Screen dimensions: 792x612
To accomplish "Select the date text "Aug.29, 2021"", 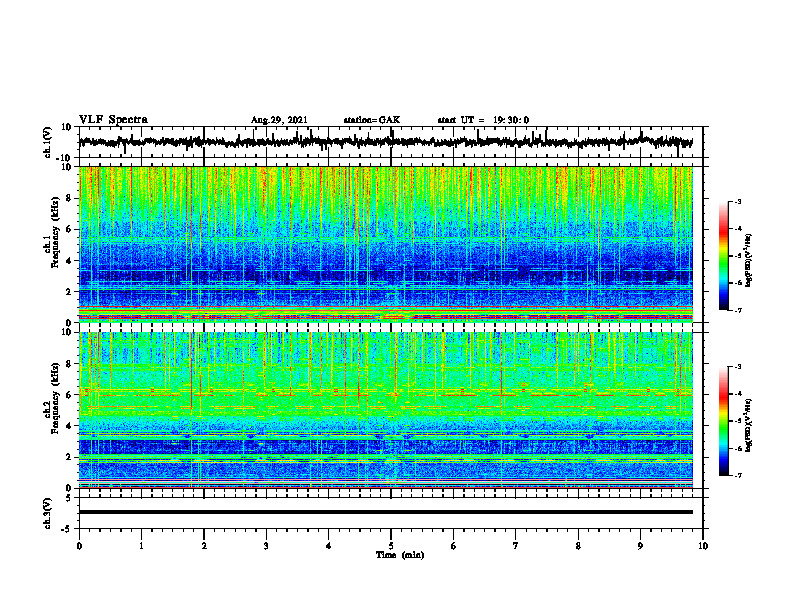I will point(279,120).
